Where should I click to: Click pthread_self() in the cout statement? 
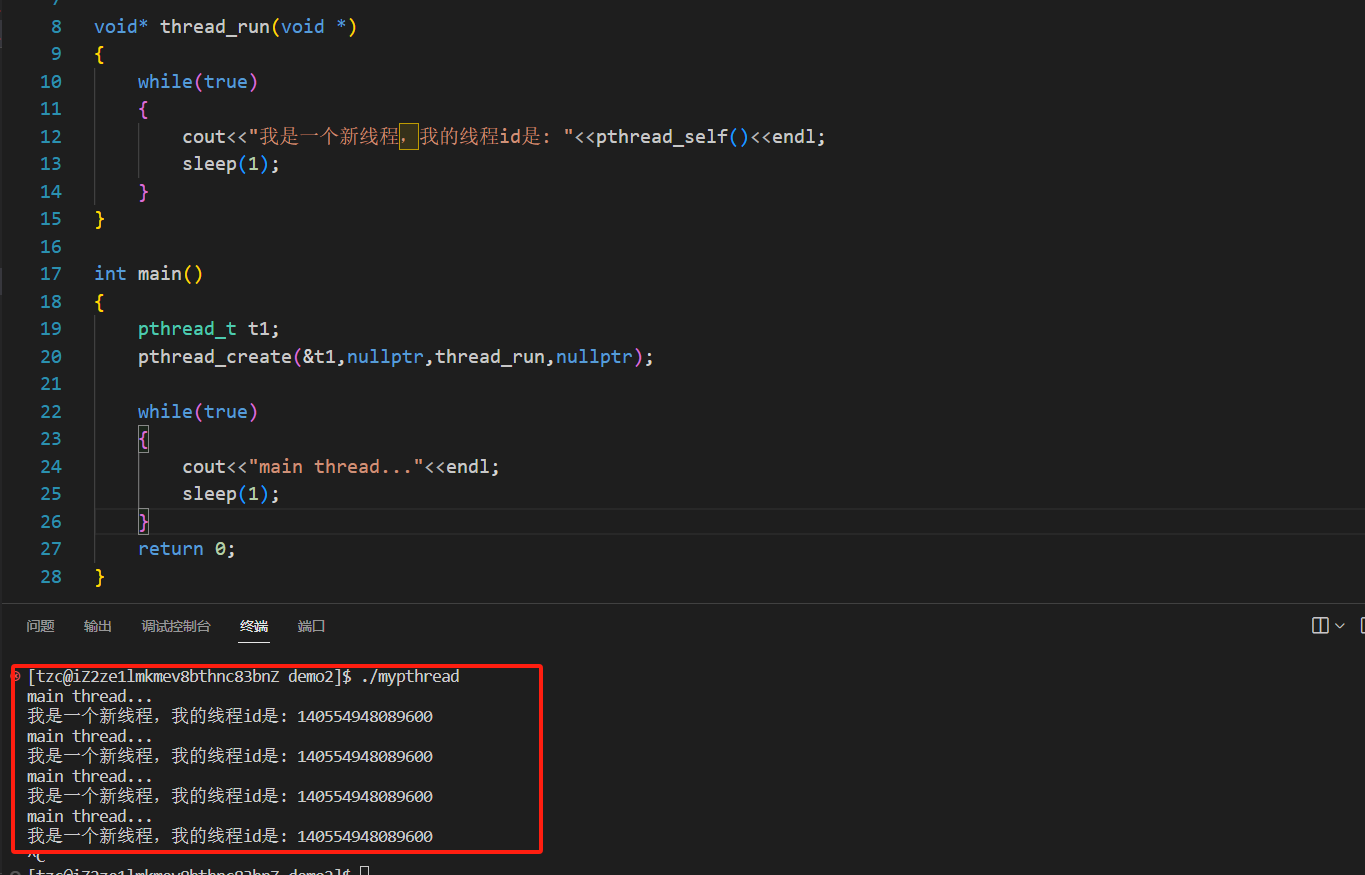point(672,137)
